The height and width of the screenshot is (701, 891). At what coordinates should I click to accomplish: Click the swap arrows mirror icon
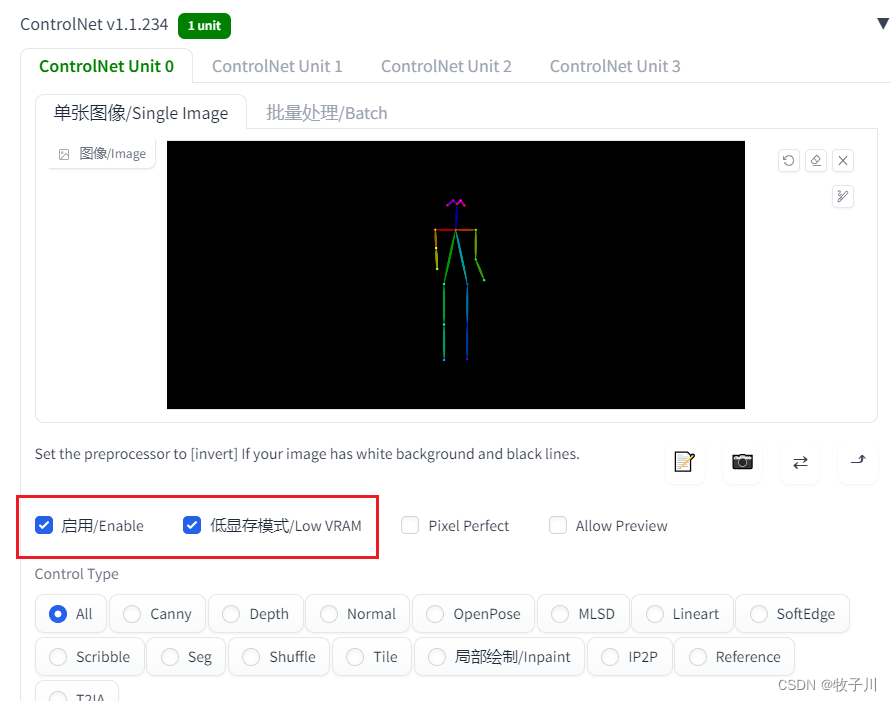[x=801, y=462]
